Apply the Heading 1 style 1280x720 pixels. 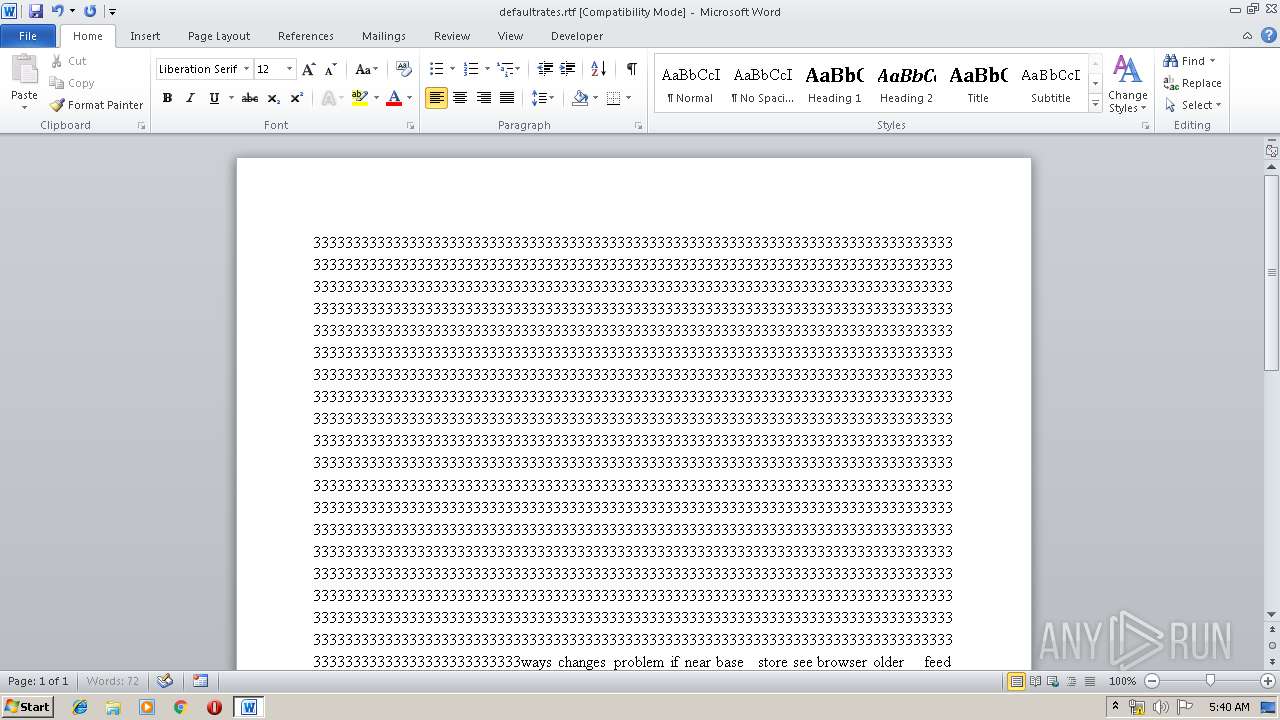click(835, 84)
